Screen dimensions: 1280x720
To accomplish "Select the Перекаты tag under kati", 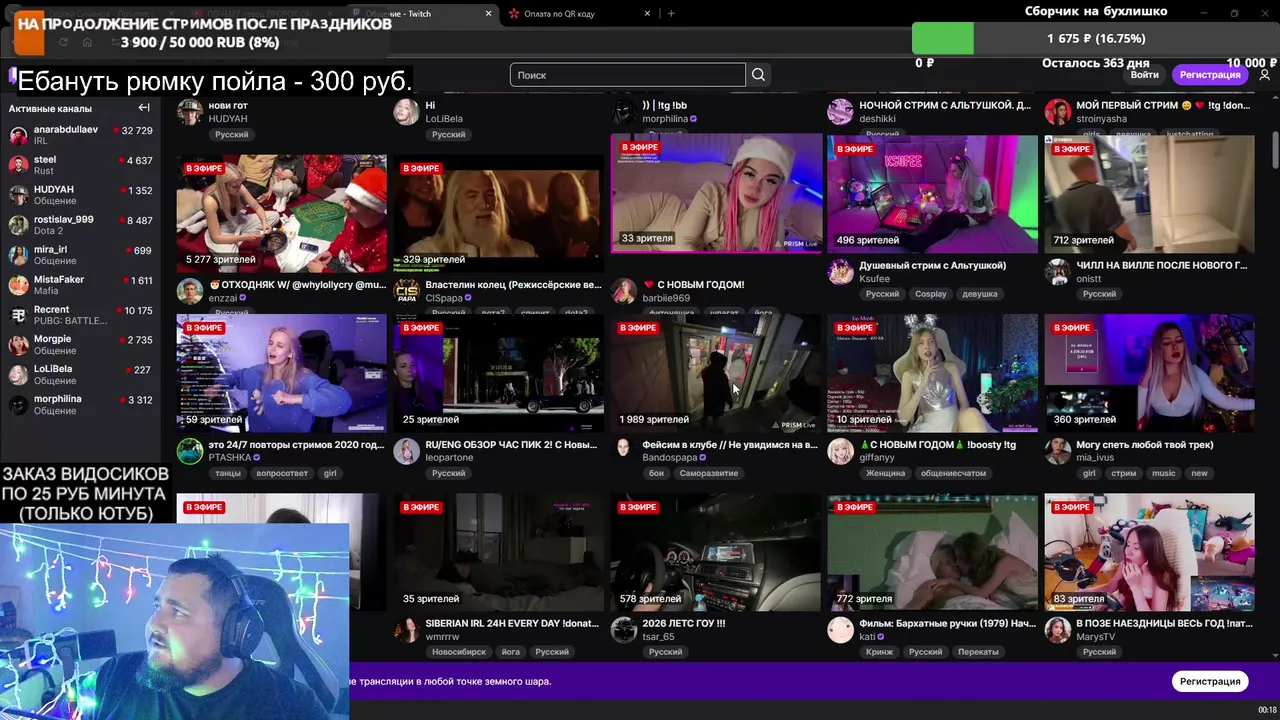I will pos(978,652).
